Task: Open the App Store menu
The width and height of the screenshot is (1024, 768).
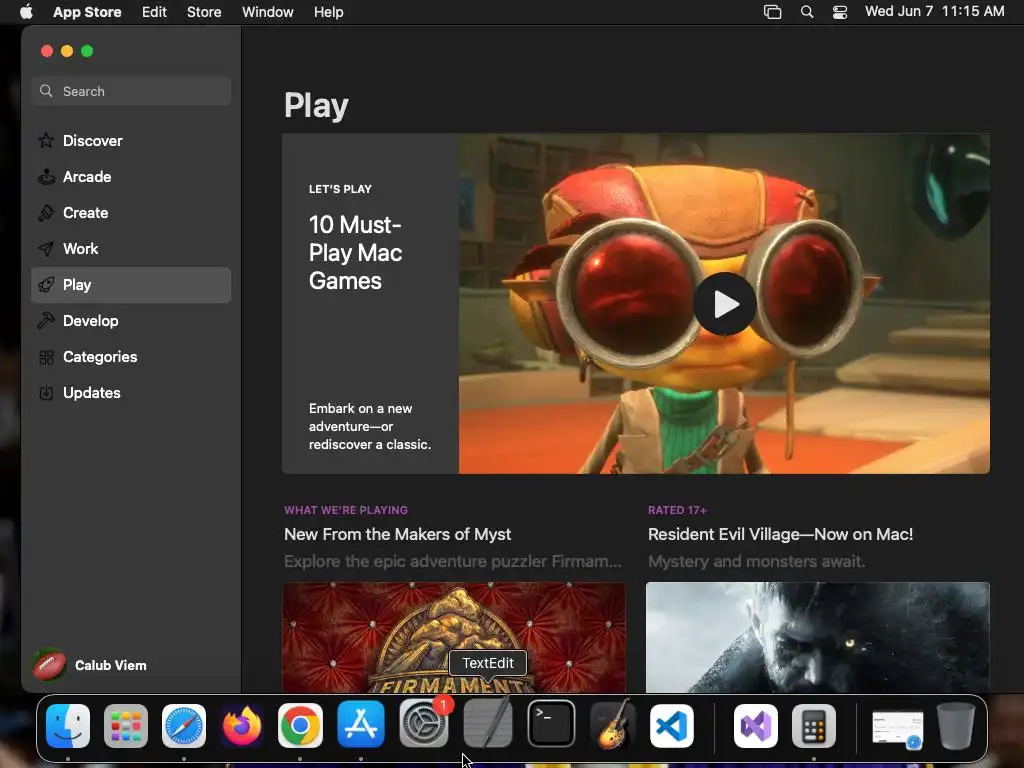Action: pyautogui.click(x=87, y=12)
